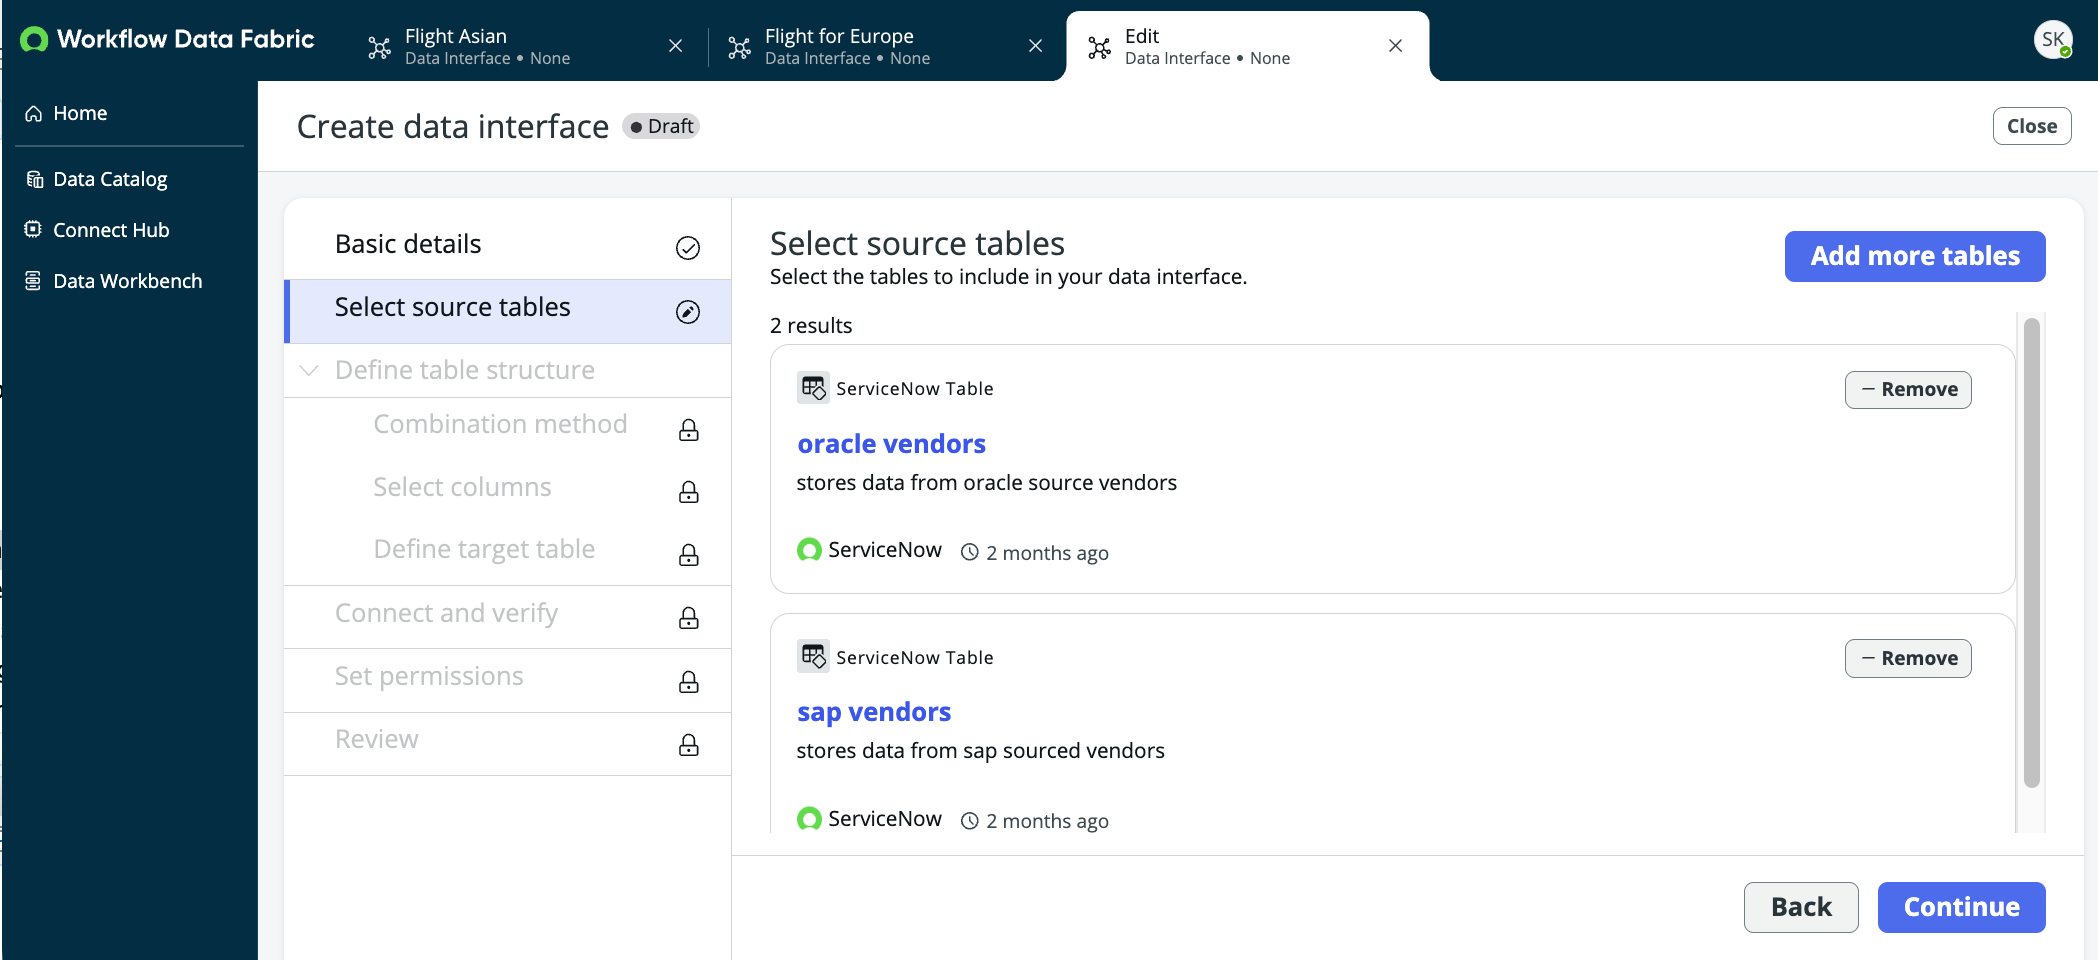
Task: Open the Data Catalog icon
Action: click(x=34, y=180)
